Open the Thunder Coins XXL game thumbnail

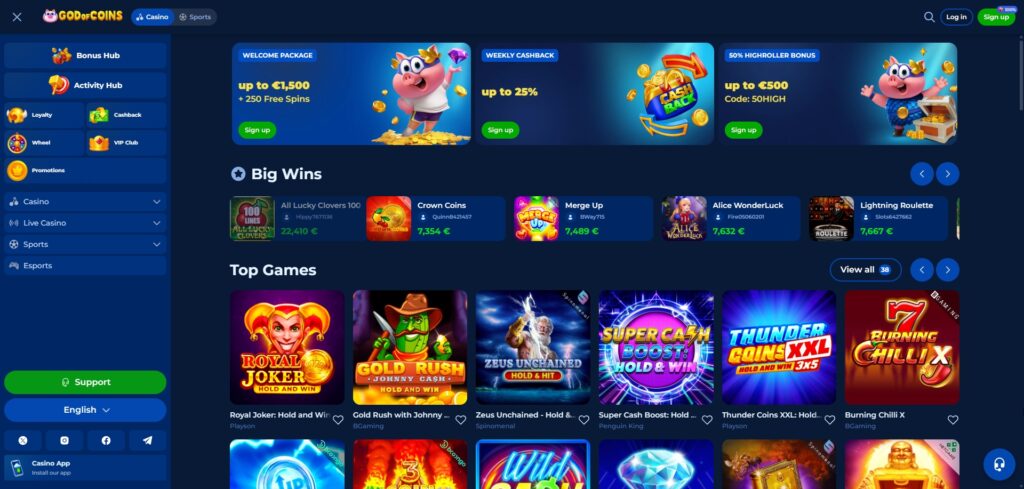click(778, 347)
